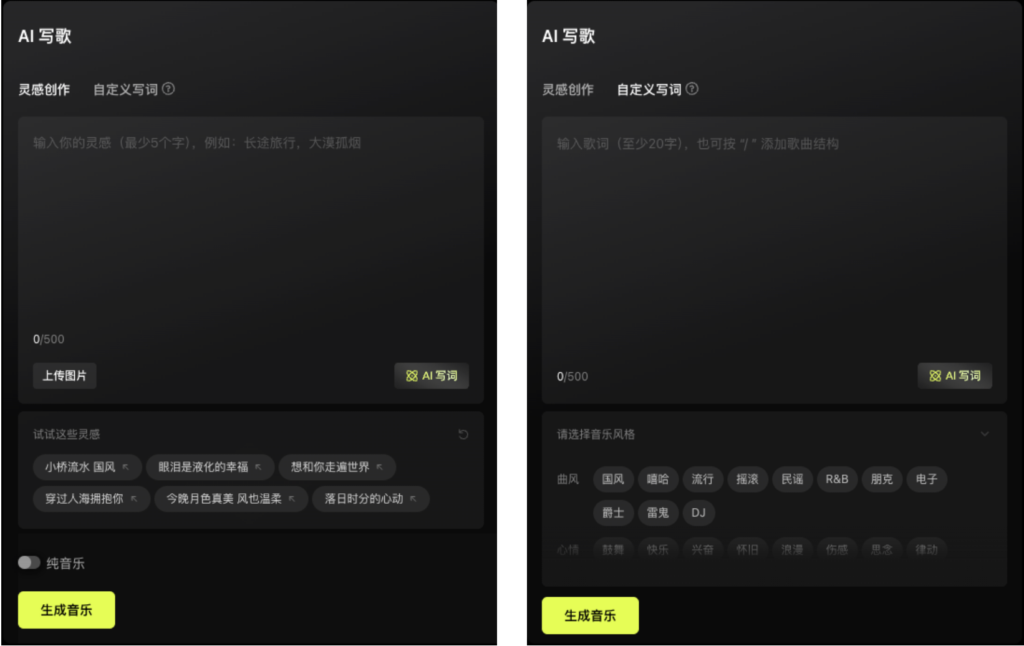This screenshot has width=1024, height=646.
Task: Switch to 灵感创作 tab in right panel
Action: pyautogui.click(x=568, y=89)
